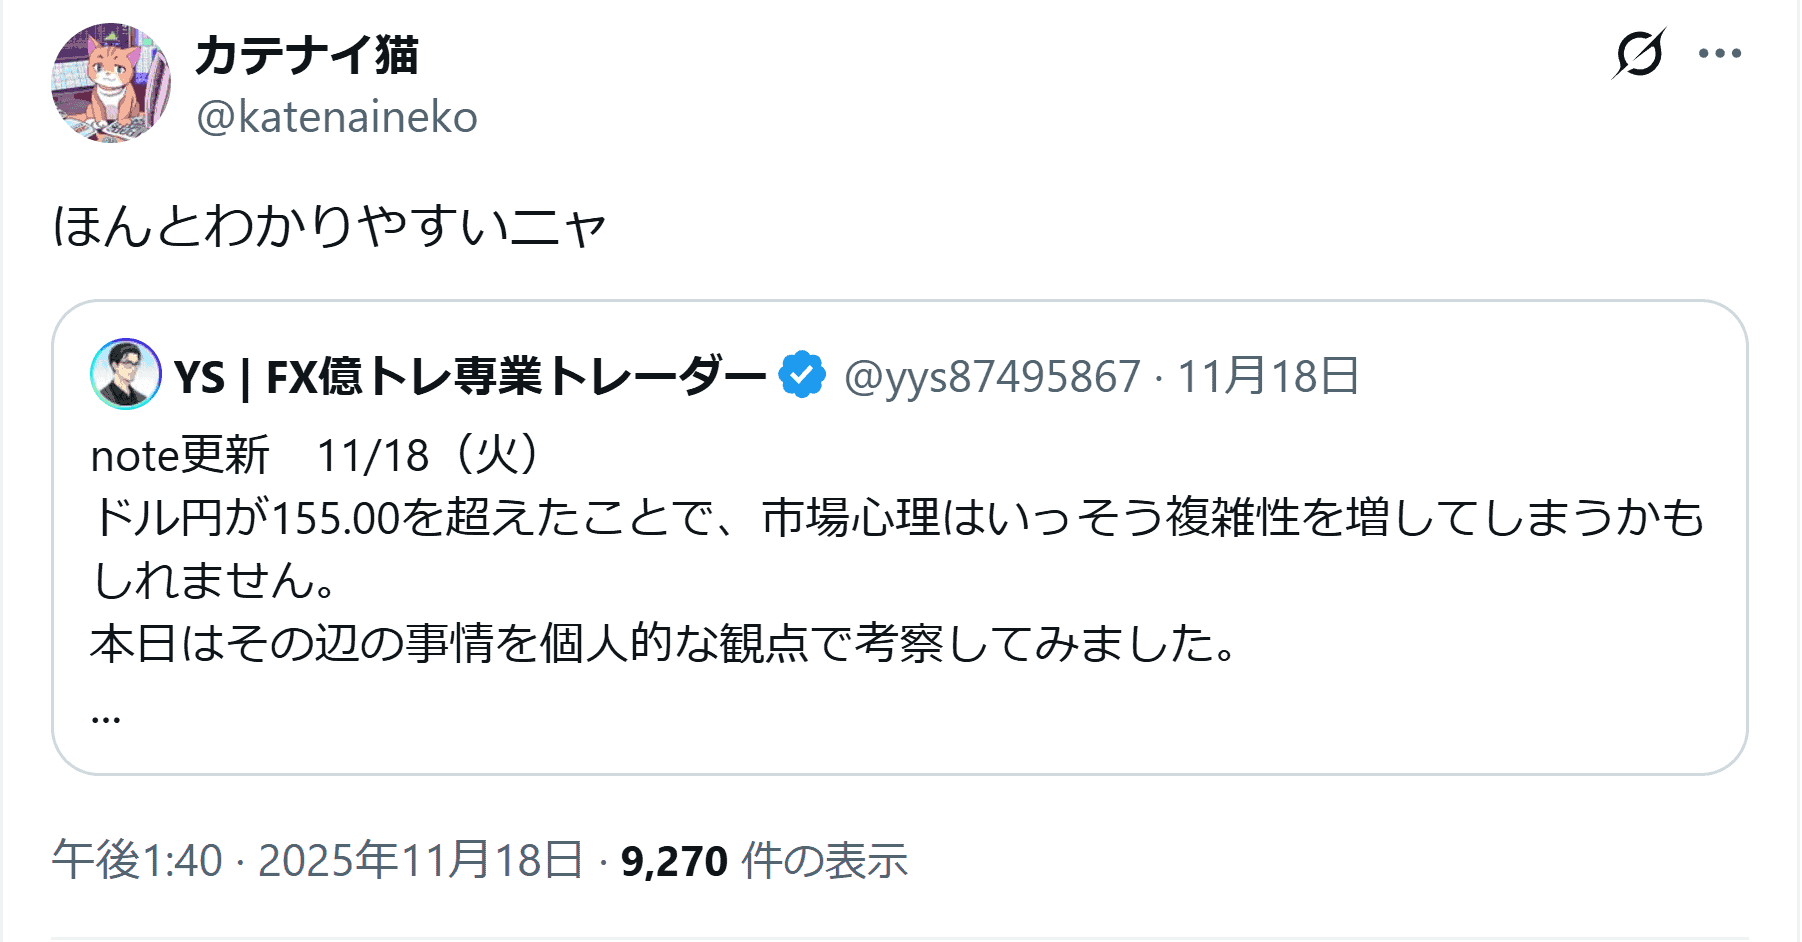Click the tweet text ほんとわかりやすいニャ
The image size is (1802, 942).
click(x=330, y=226)
